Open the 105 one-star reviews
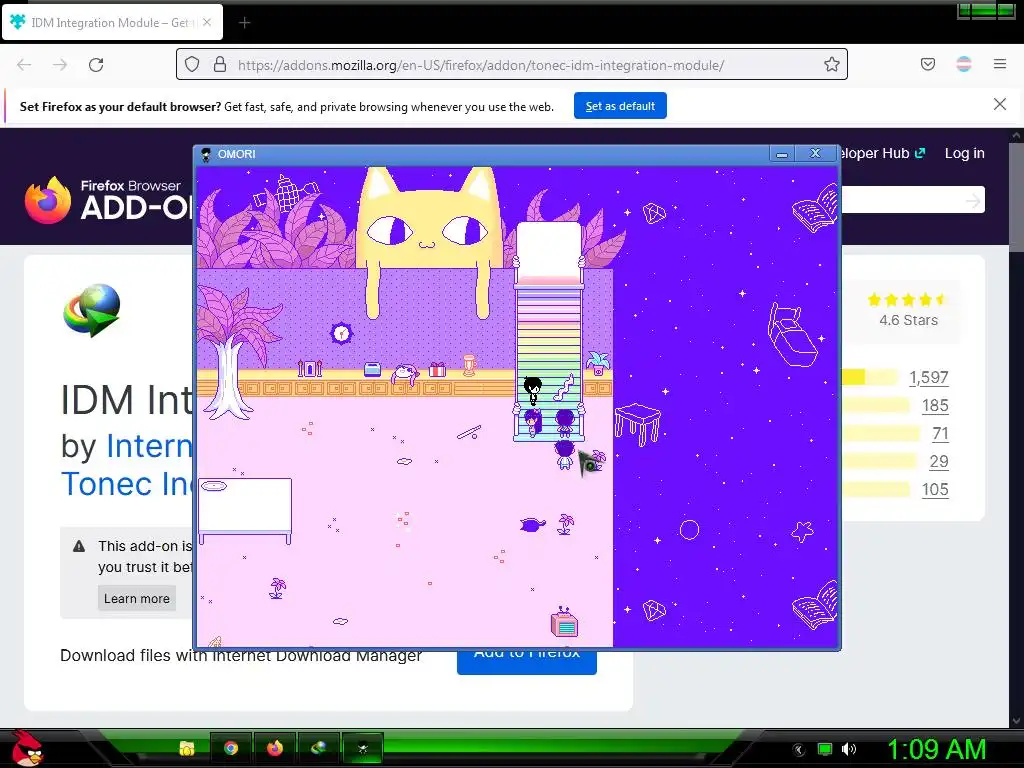 tap(935, 490)
